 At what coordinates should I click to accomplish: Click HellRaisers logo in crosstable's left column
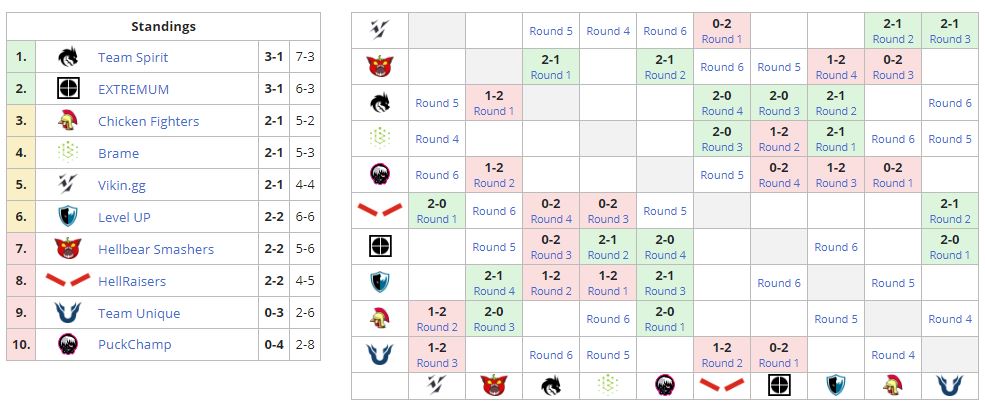(x=380, y=211)
